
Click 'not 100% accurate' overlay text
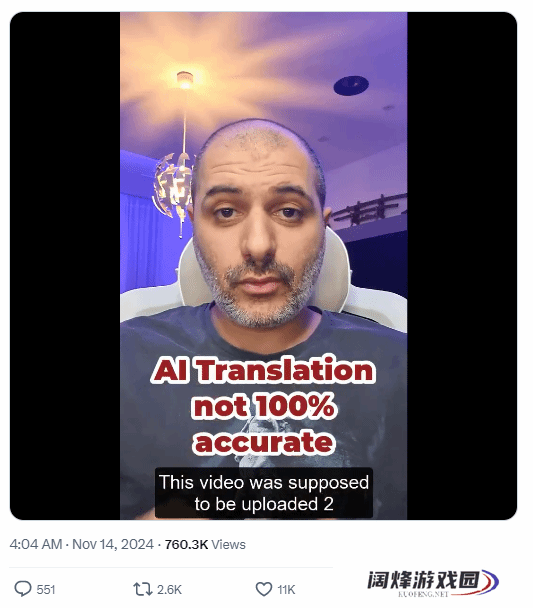(264, 424)
